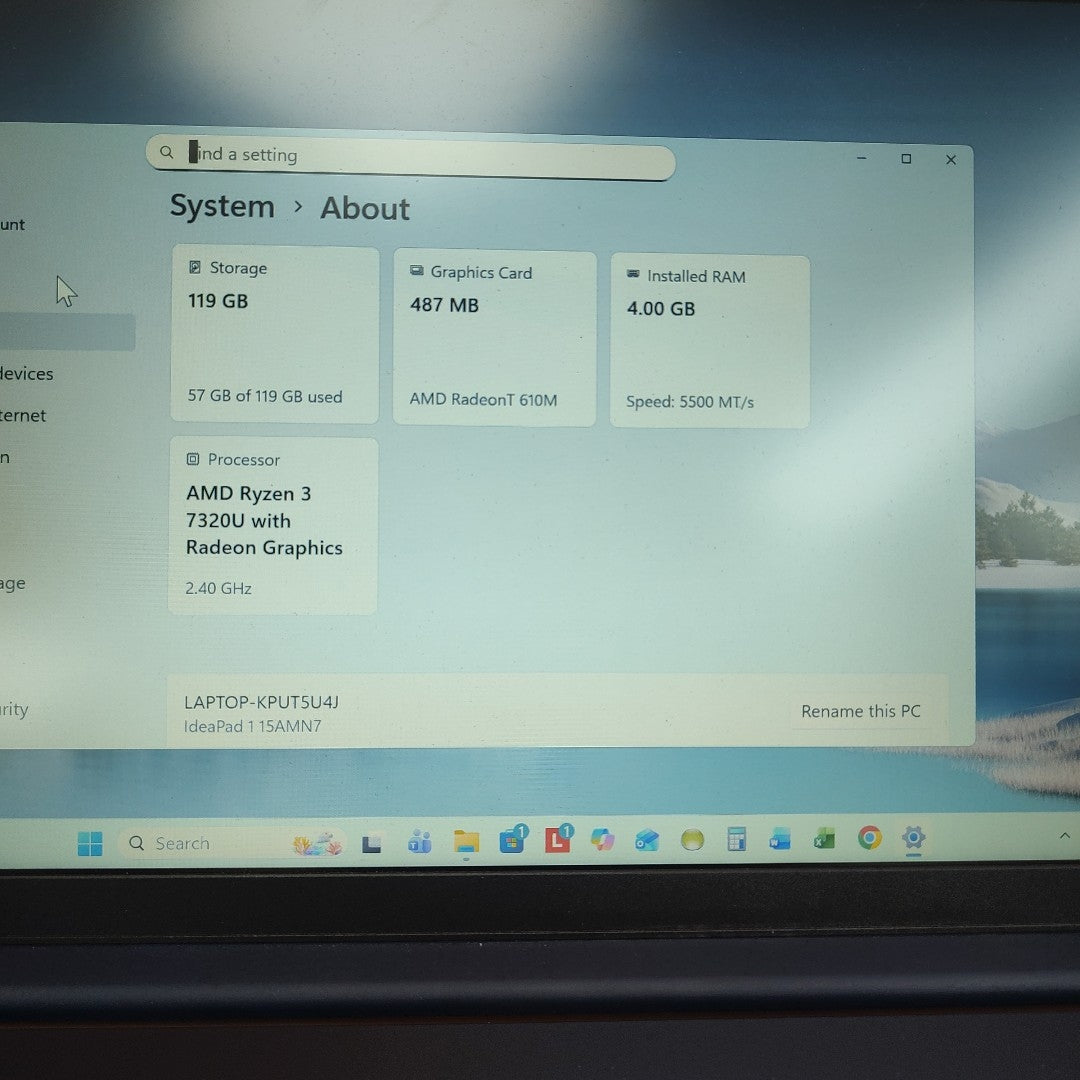Open the red L app in taskbar
This screenshot has height=1080, width=1080.
click(559, 840)
